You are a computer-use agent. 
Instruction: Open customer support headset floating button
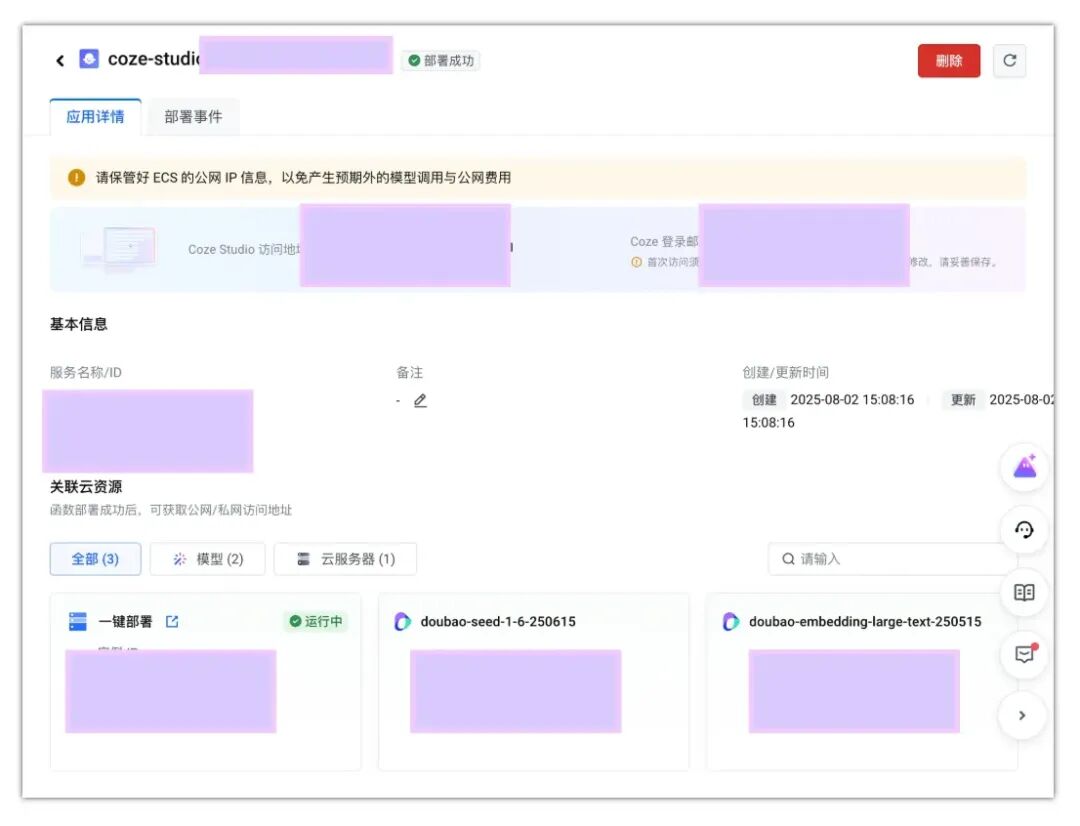(1024, 530)
